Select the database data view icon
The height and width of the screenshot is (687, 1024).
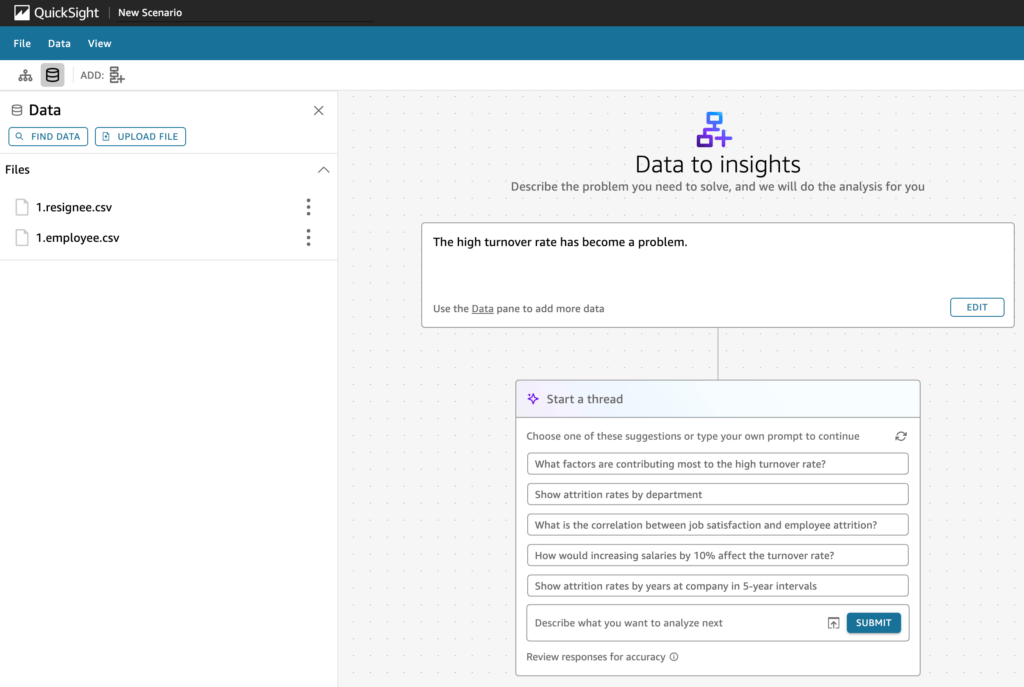coord(52,74)
